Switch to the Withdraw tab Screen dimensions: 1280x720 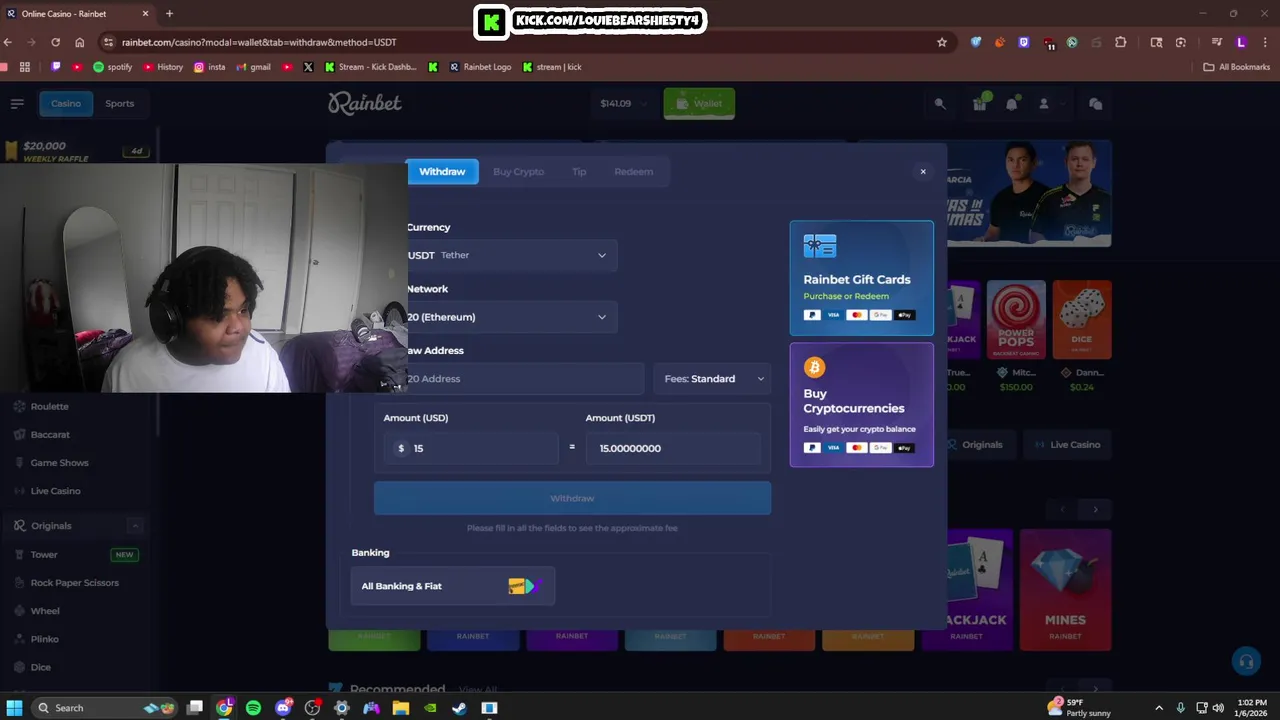pyautogui.click(x=442, y=172)
